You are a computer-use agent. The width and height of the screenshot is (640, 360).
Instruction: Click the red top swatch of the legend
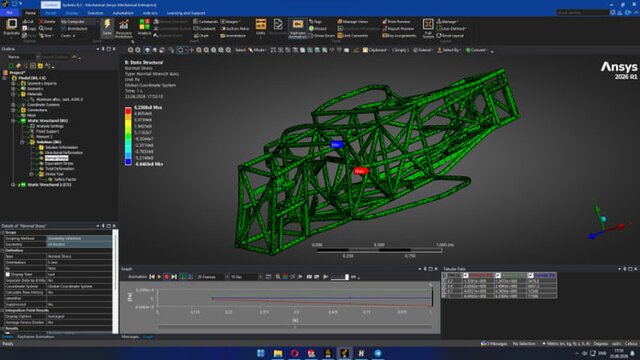[x=128, y=110]
